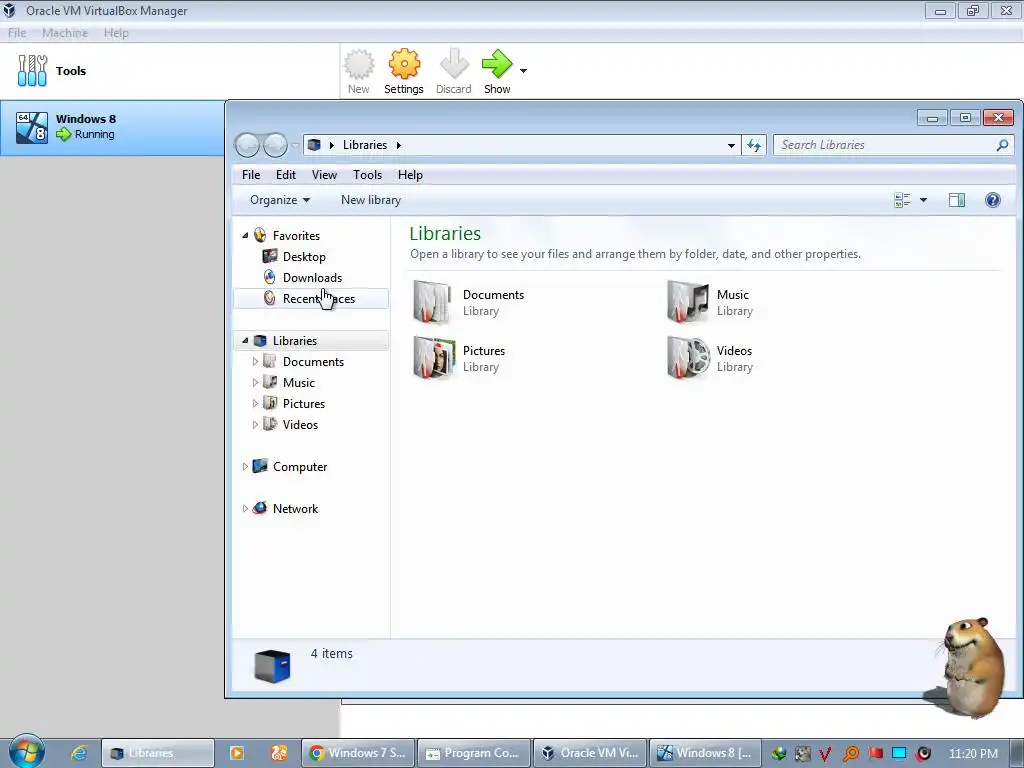Open the view options dropdown arrow

click(923, 200)
